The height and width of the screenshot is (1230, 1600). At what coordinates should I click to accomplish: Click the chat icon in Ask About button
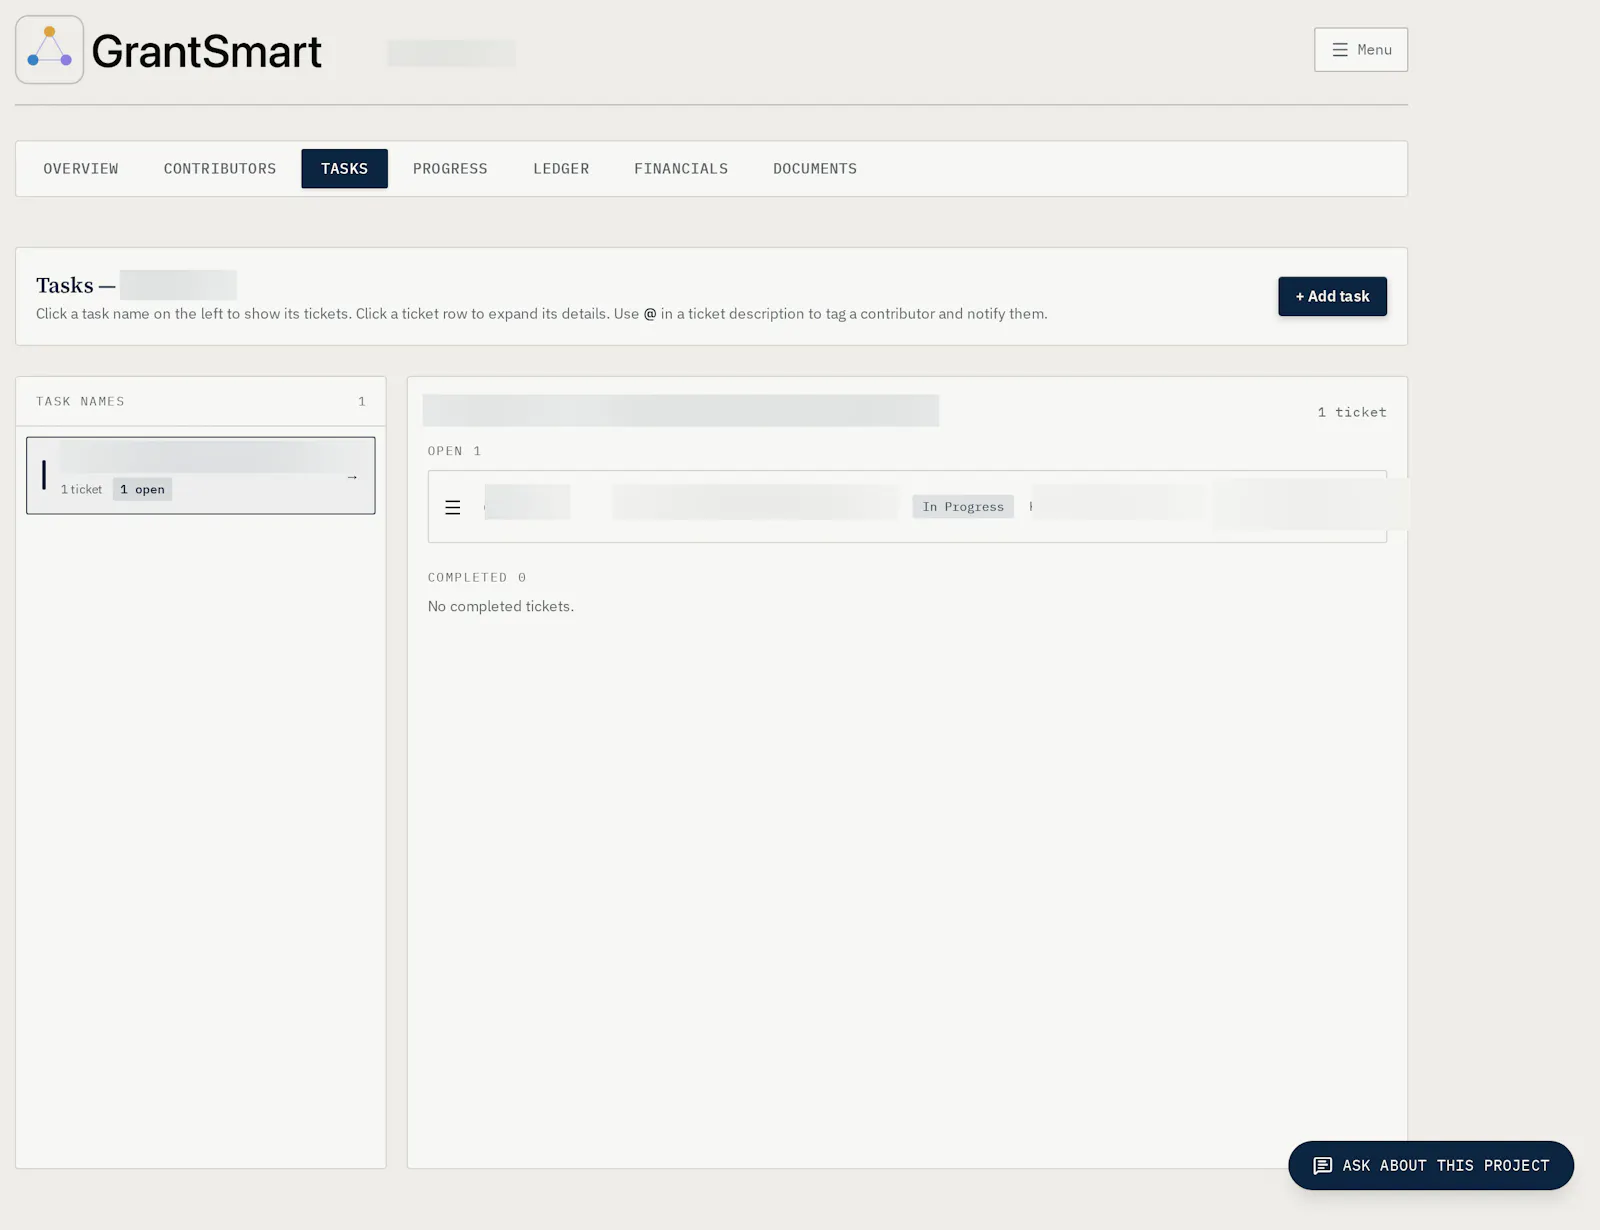[x=1322, y=1166]
